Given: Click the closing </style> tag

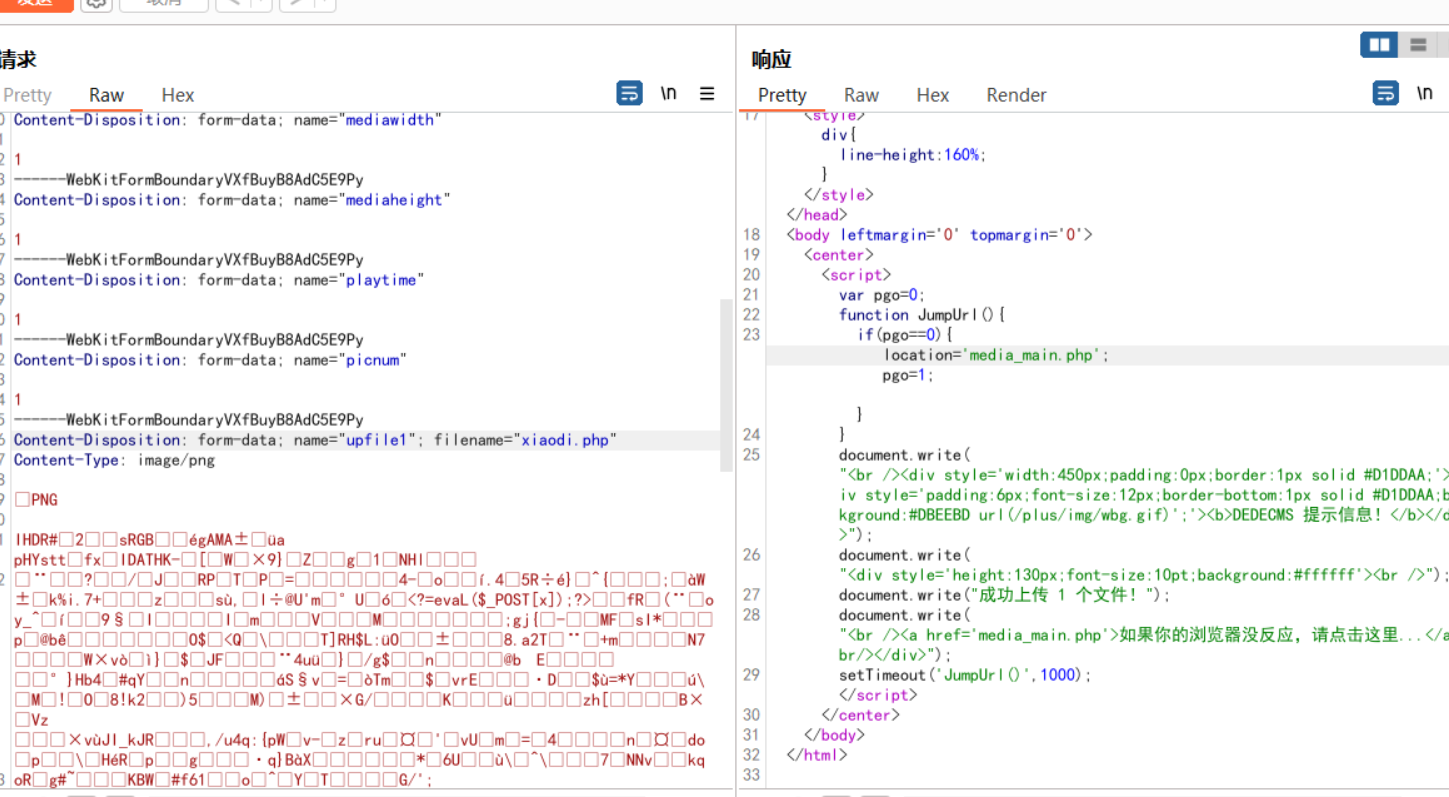Looking at the screenshot, I should (839, 195).
